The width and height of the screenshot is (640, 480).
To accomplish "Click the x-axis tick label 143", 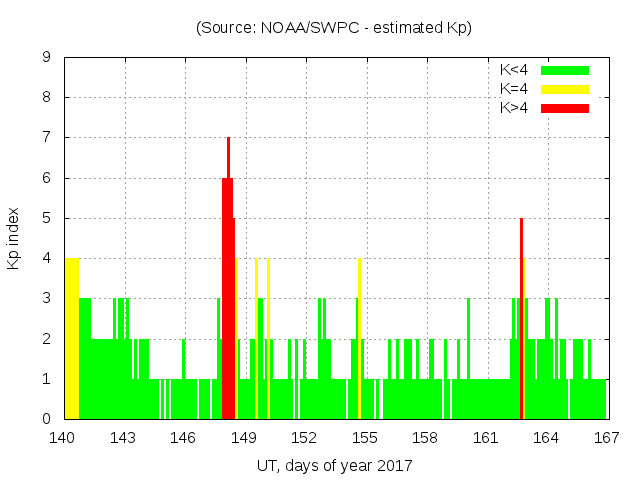I will click(x=123, y=437).
